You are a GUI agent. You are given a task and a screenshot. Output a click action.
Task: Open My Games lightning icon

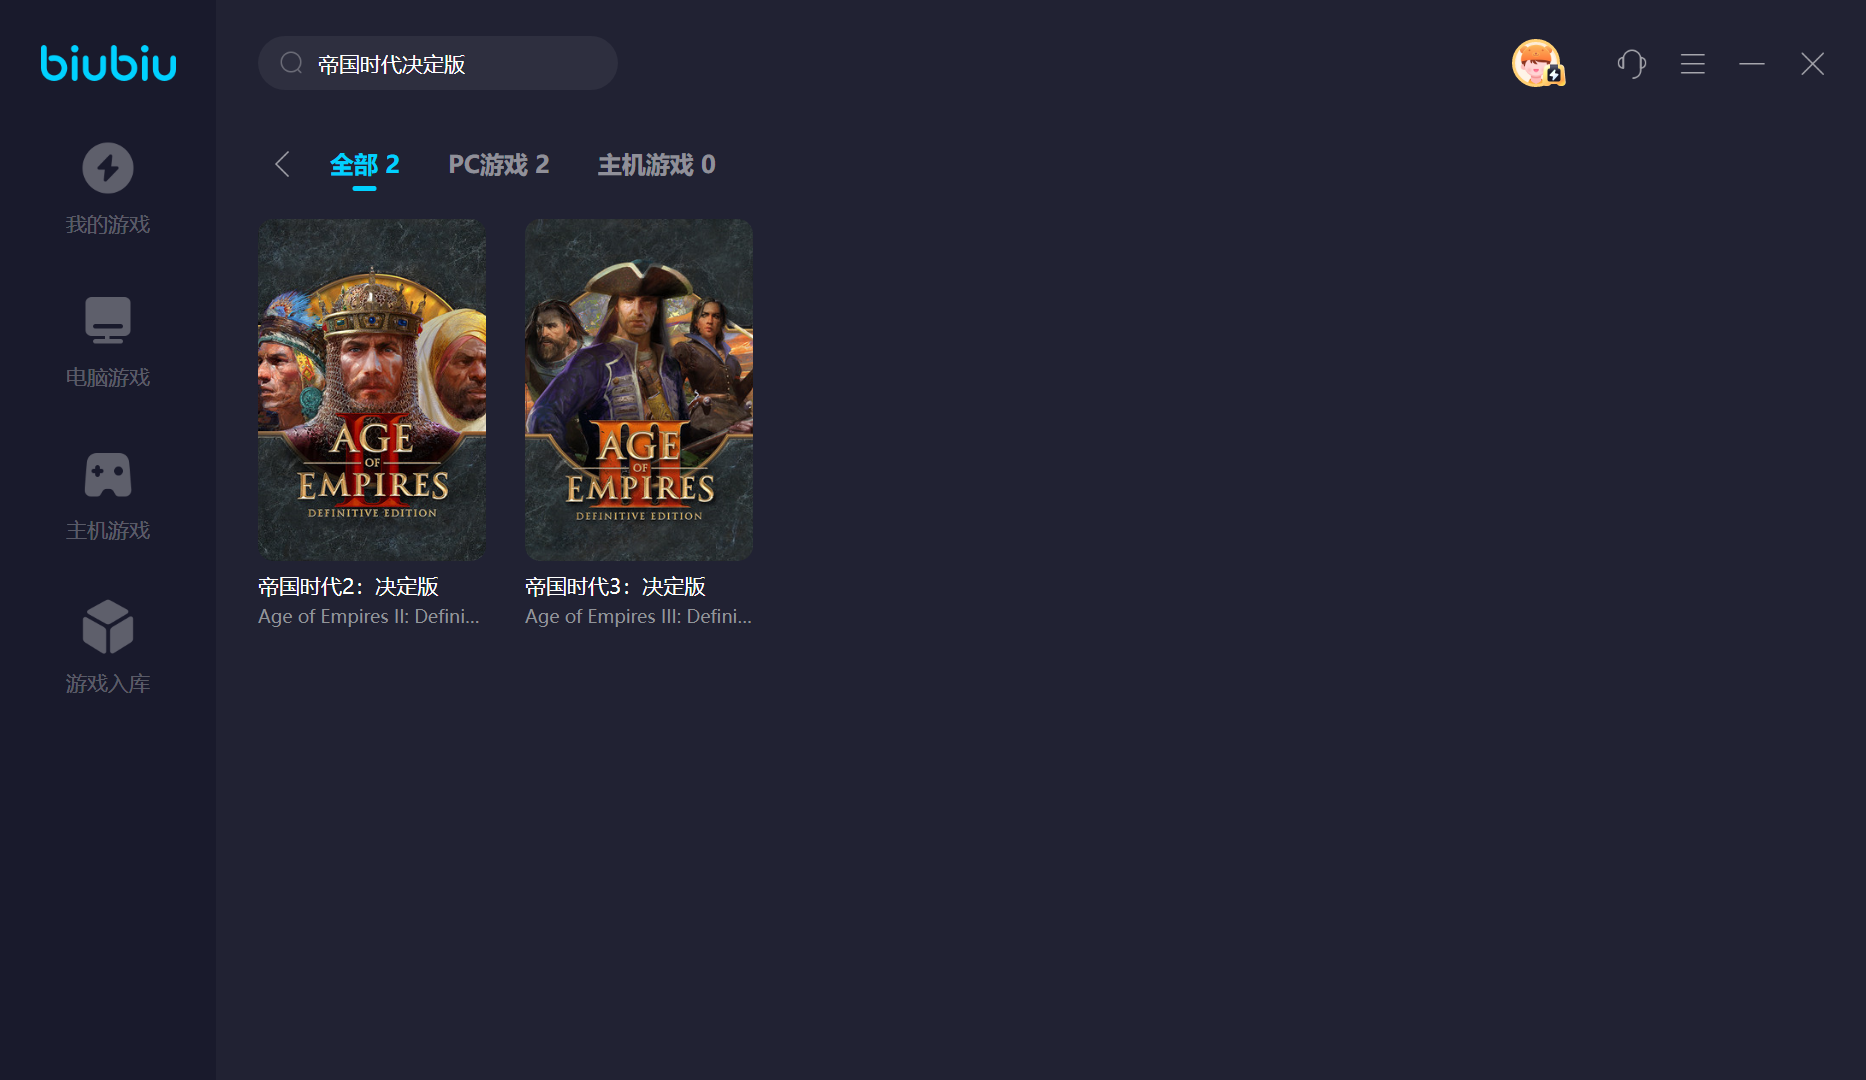[x=108, y=168]
